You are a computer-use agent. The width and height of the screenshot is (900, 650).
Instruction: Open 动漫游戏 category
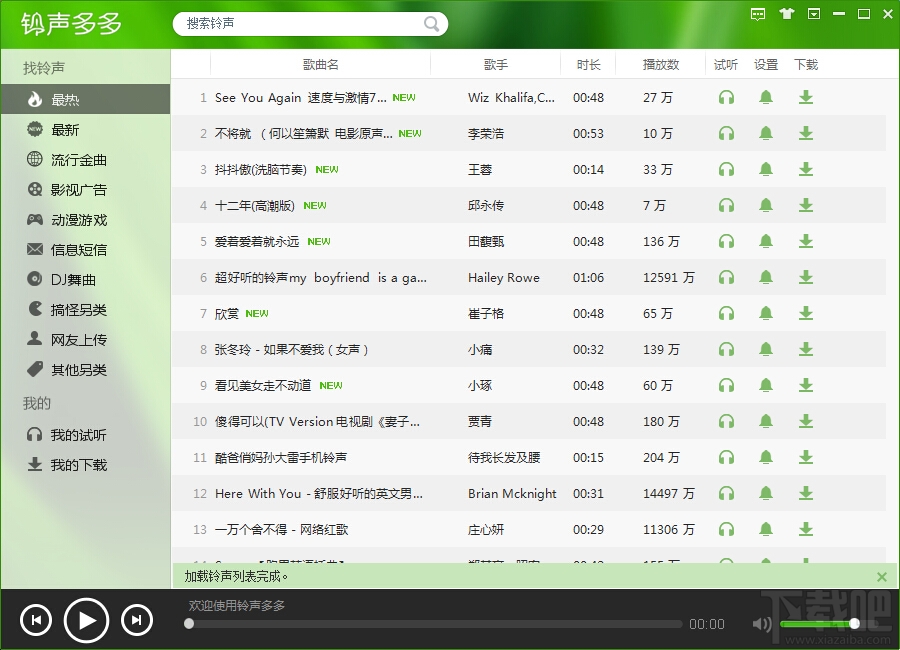86,220
